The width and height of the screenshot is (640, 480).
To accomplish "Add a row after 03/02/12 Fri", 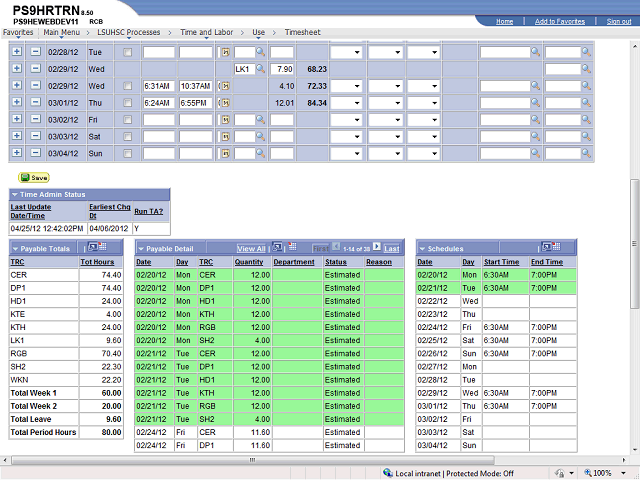I will pos(17,119).
